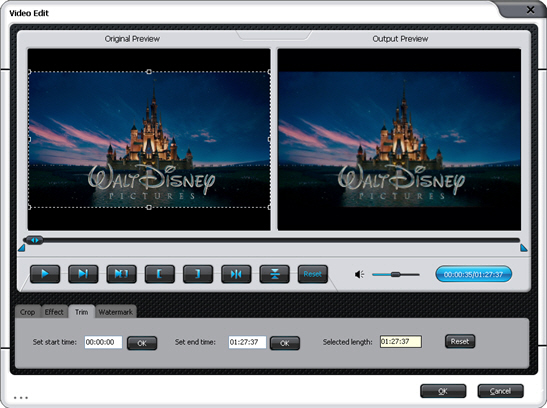Mute audio with the speaker icon
547x408 pixels.
(x=359, y=274)
